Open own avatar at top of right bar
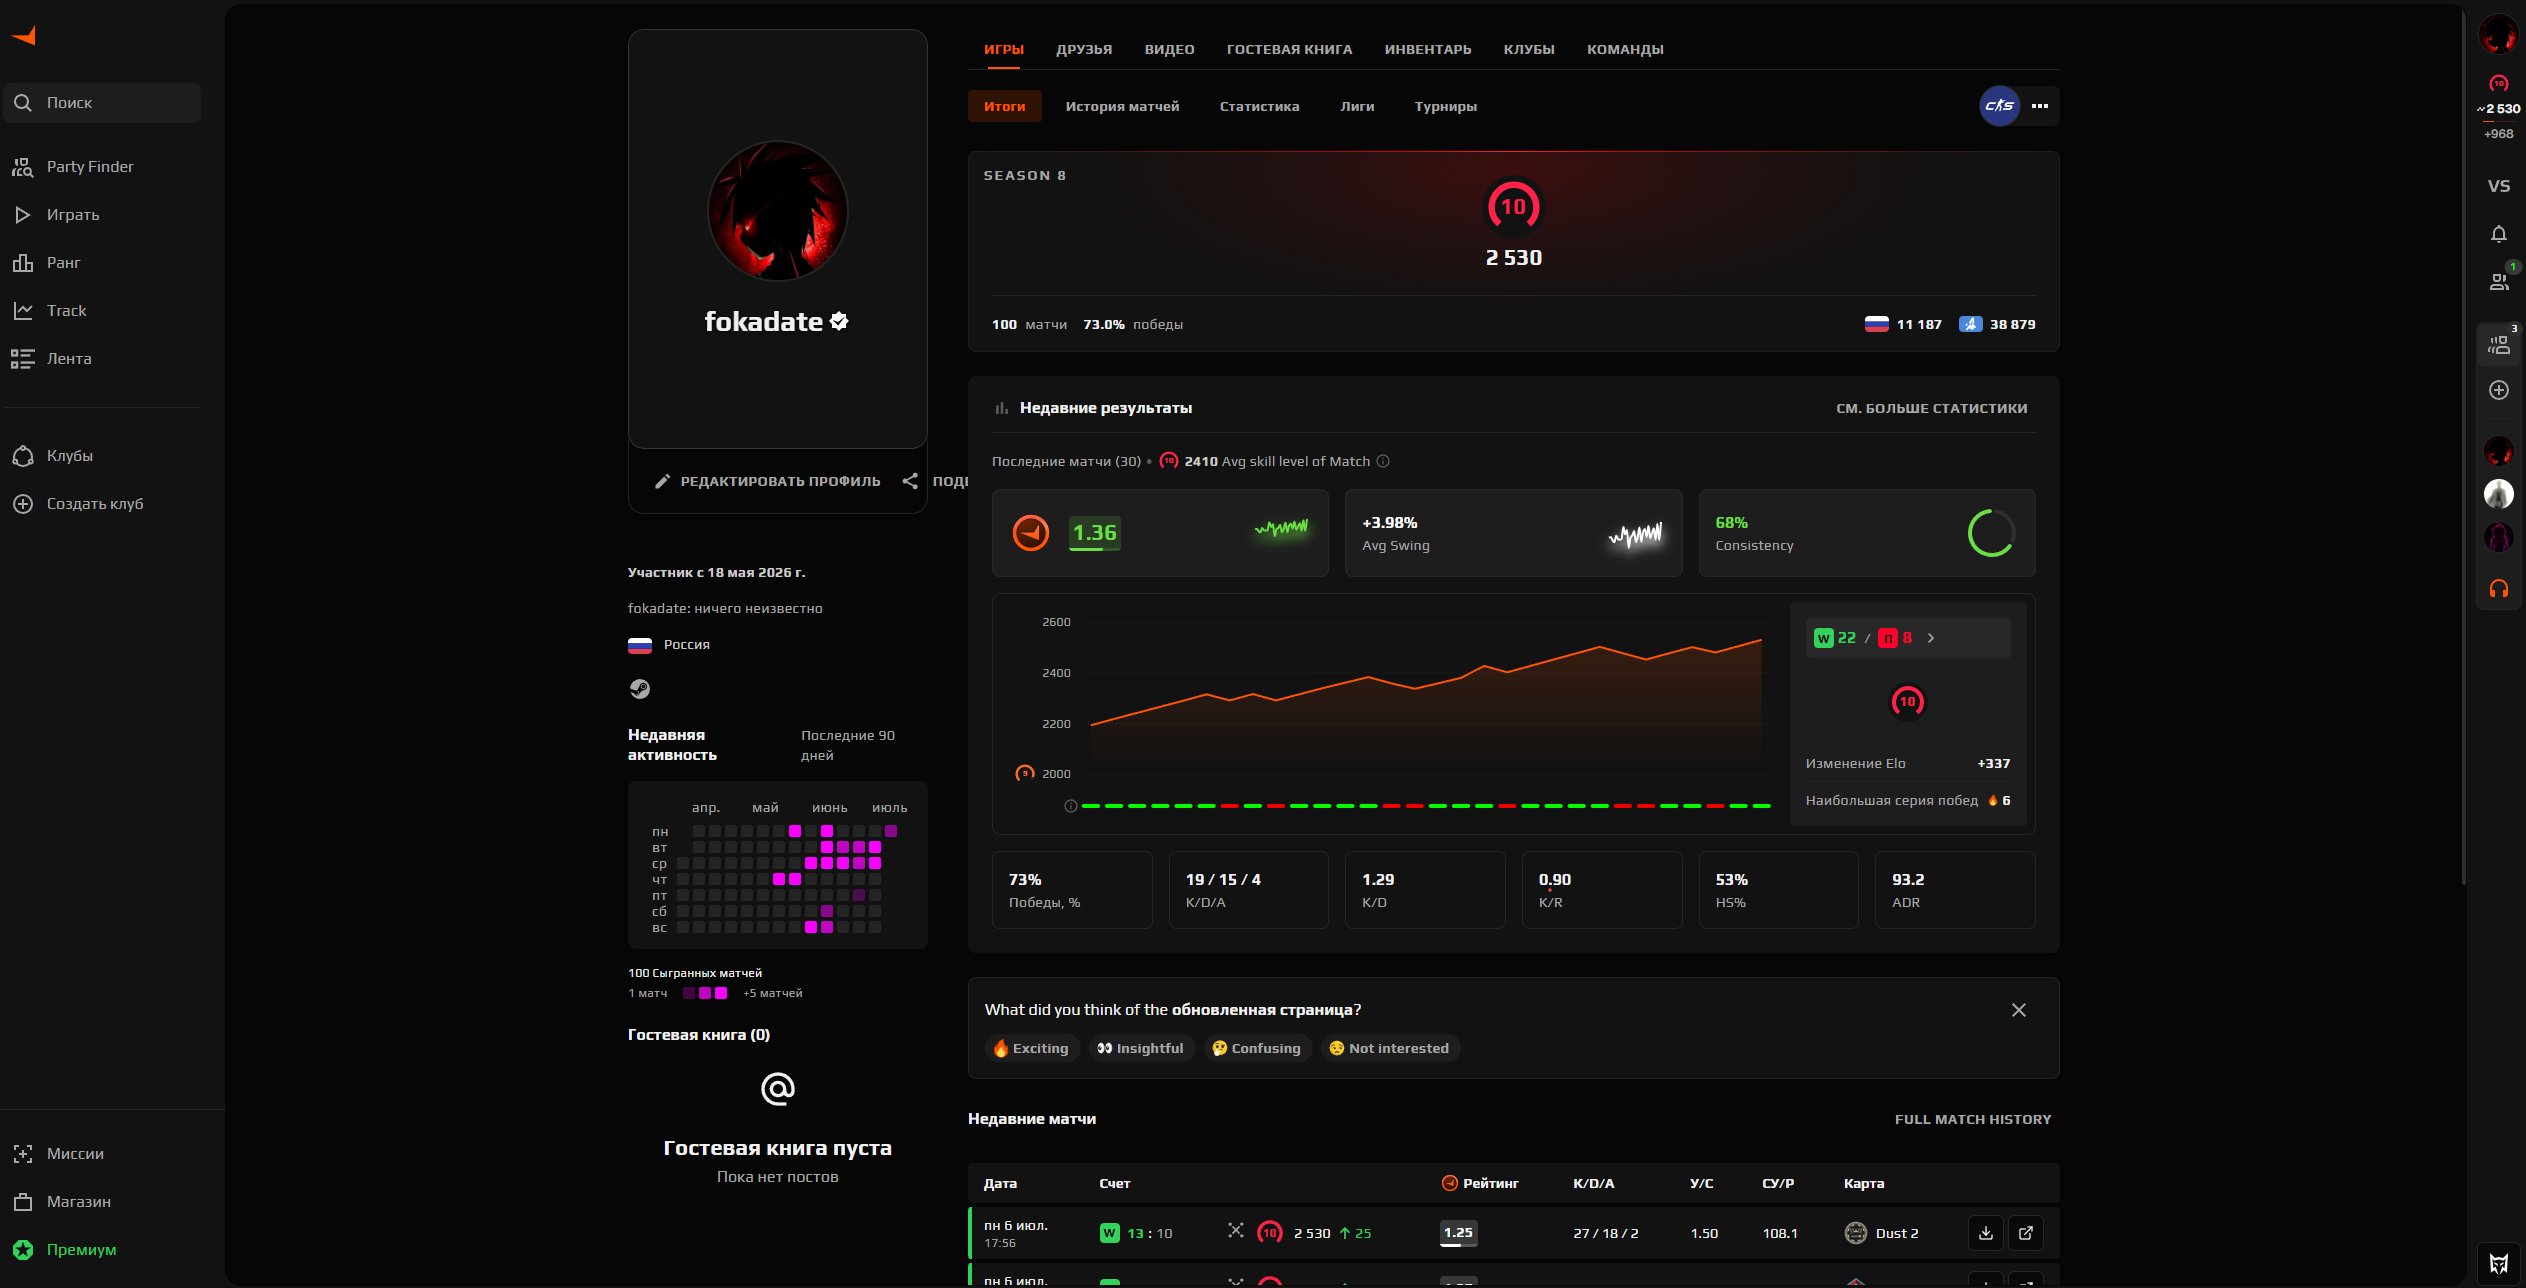2526x1288 pixels. click(2498, 35)
